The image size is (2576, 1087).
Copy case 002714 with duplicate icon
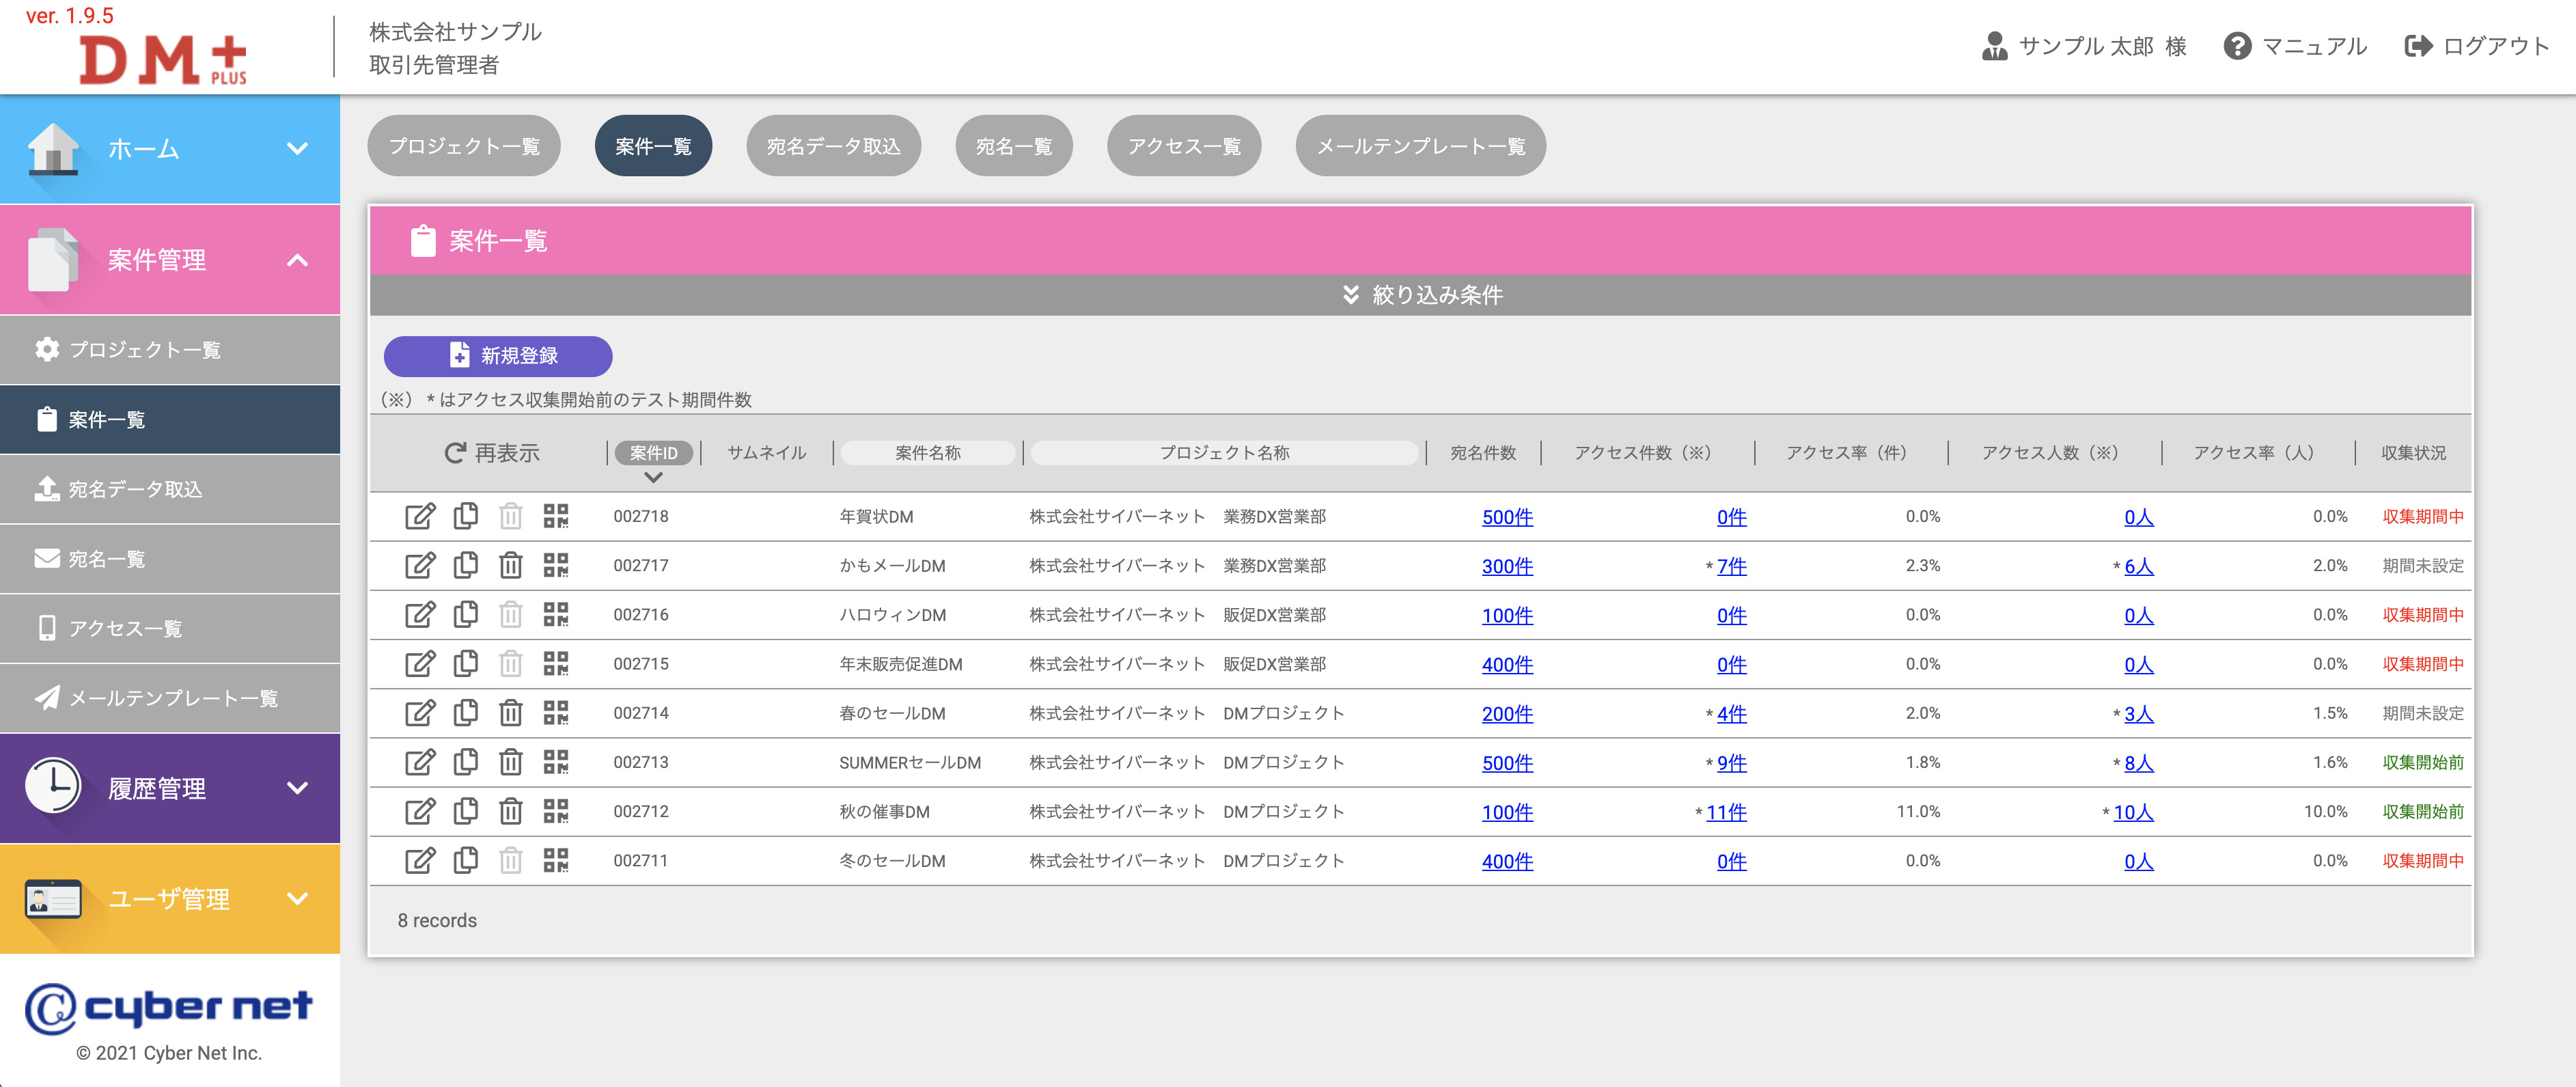pyautogui.click(x=465, y=712)
